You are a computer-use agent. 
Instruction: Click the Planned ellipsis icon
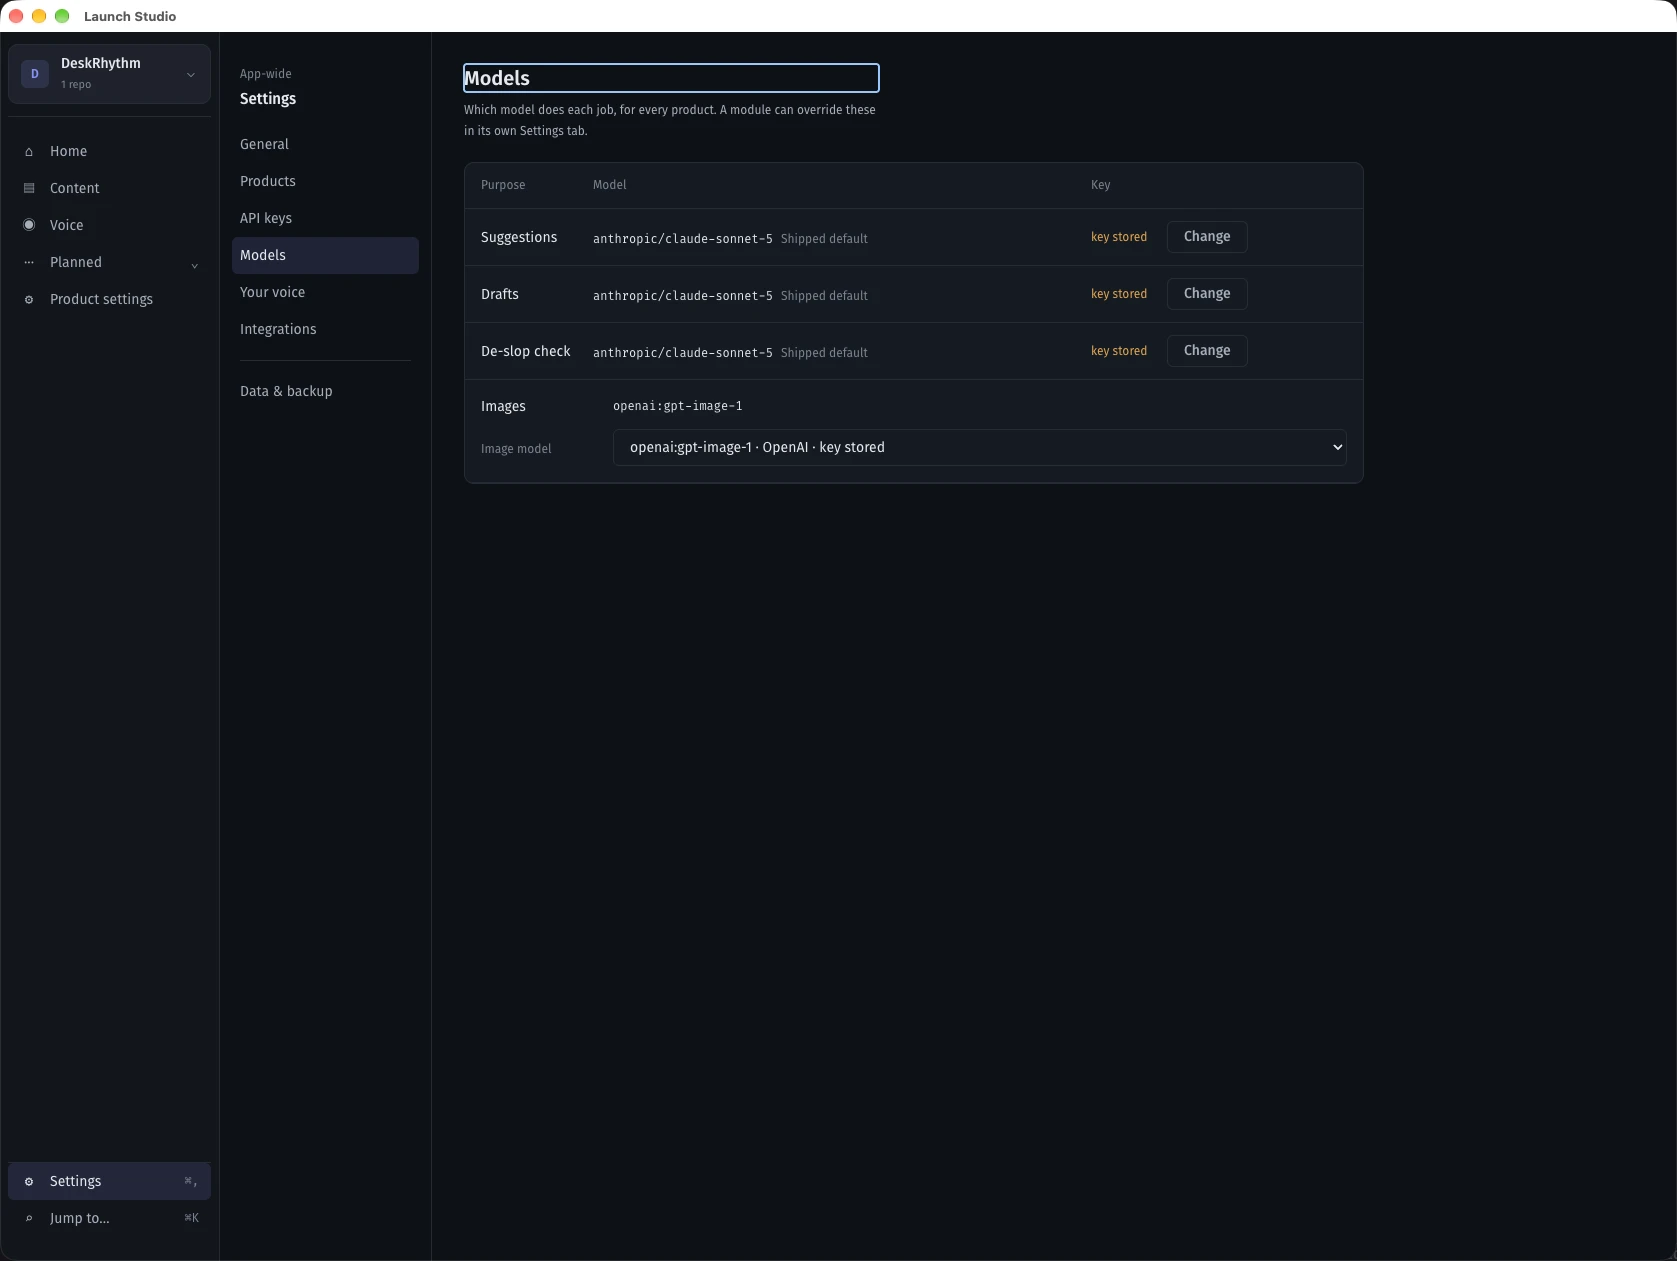pyautogui.click(x=29, y=262)
